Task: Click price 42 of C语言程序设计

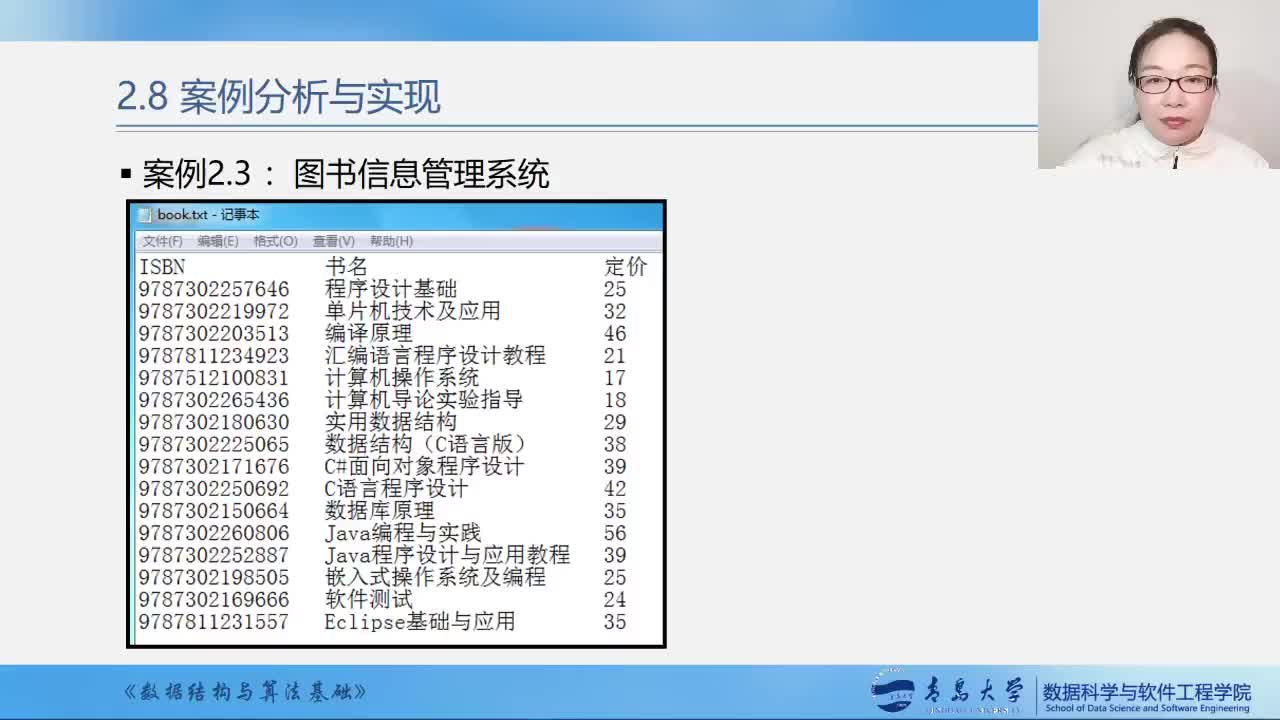Action: [x=615, y=489]
